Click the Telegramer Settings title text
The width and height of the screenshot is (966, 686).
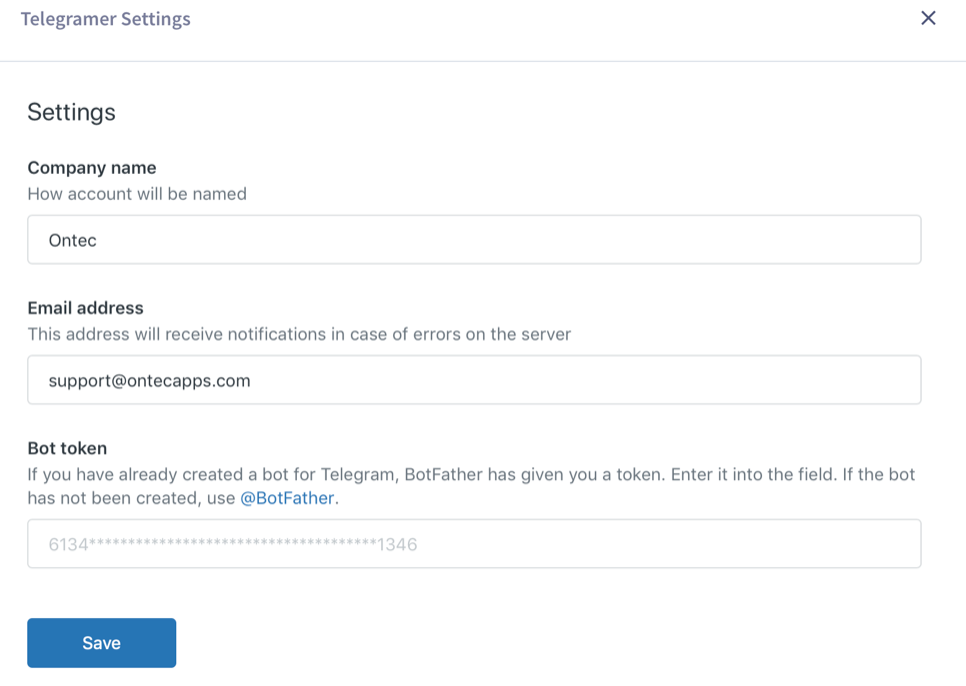105,19
